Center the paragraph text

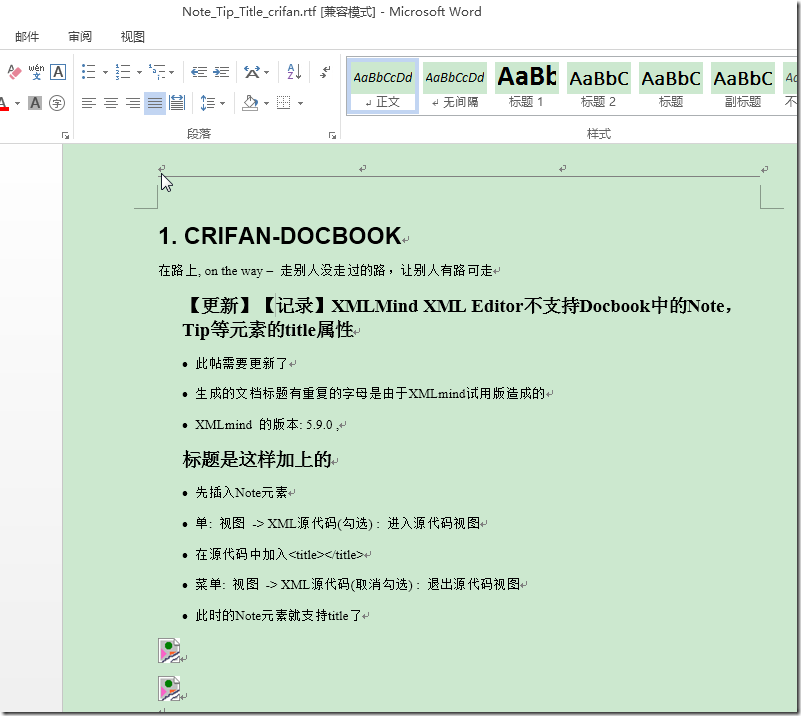[x=111, y=103]
